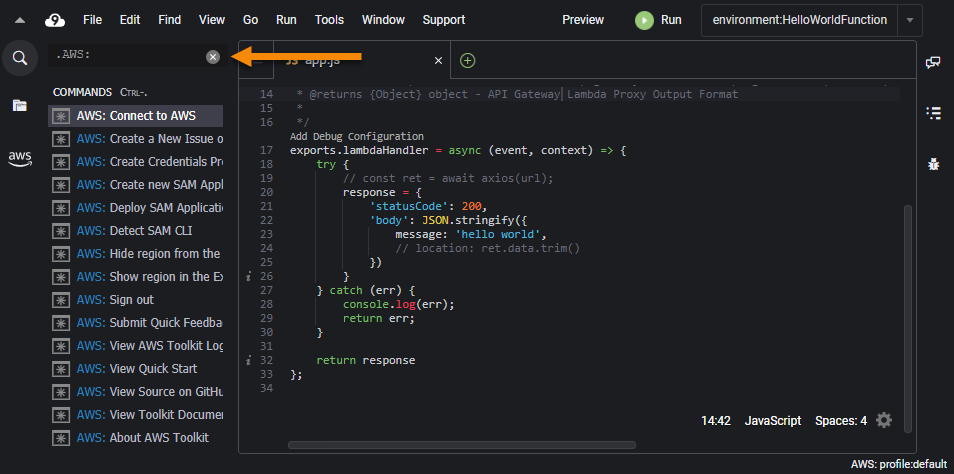Click the icon beside AWS: Sign out

[x=60, y=300]
